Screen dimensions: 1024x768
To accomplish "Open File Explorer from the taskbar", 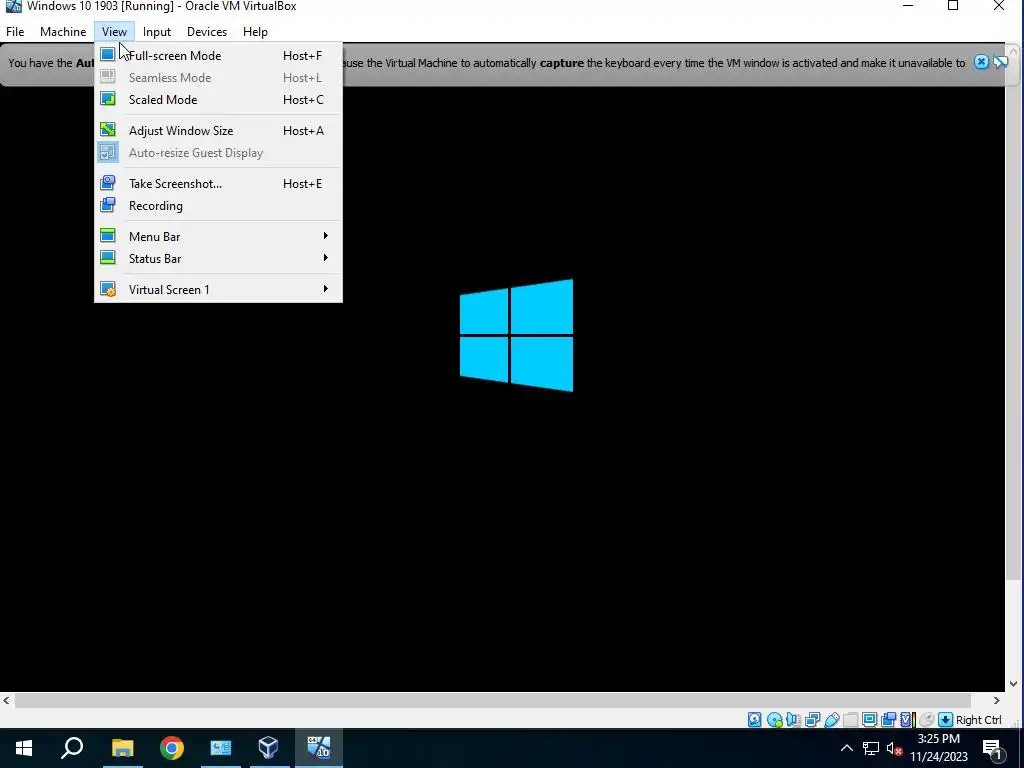I will coord(122,748).
